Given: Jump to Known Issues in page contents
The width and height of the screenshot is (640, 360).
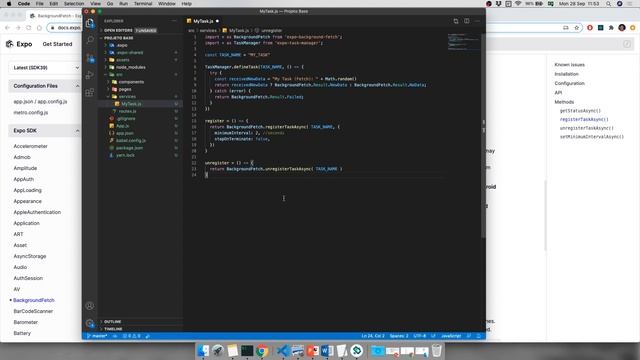Looking at the screenshot, I should tap(569, 65).
